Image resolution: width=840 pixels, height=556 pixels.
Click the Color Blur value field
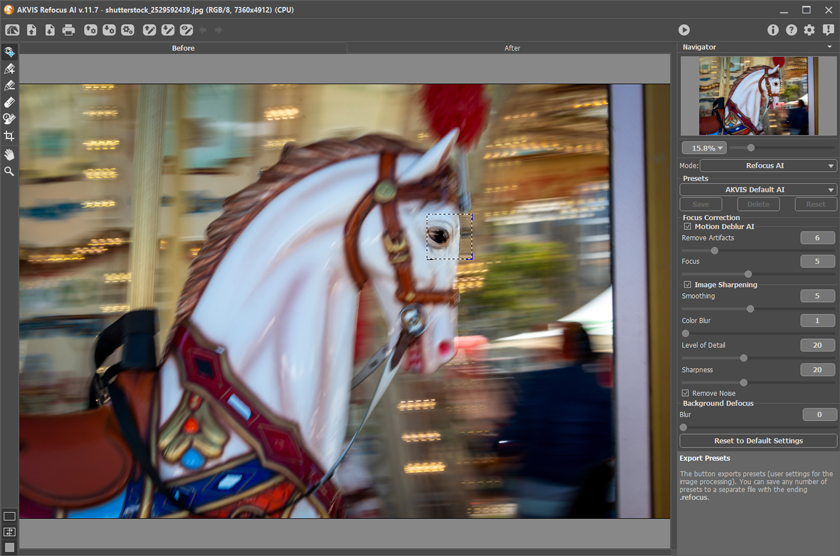pos(817,320)
